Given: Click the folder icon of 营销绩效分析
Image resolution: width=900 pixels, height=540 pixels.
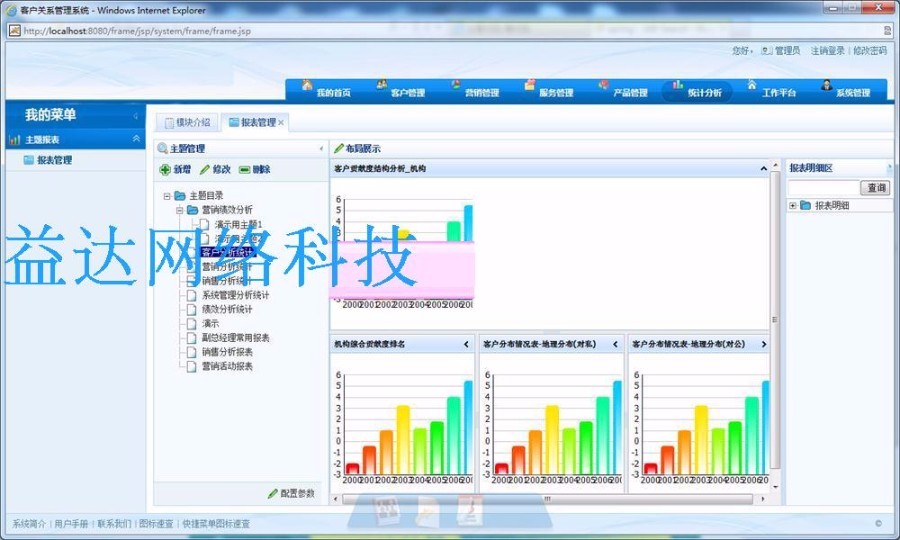Looking at the screenshot, I should (192, 210).
